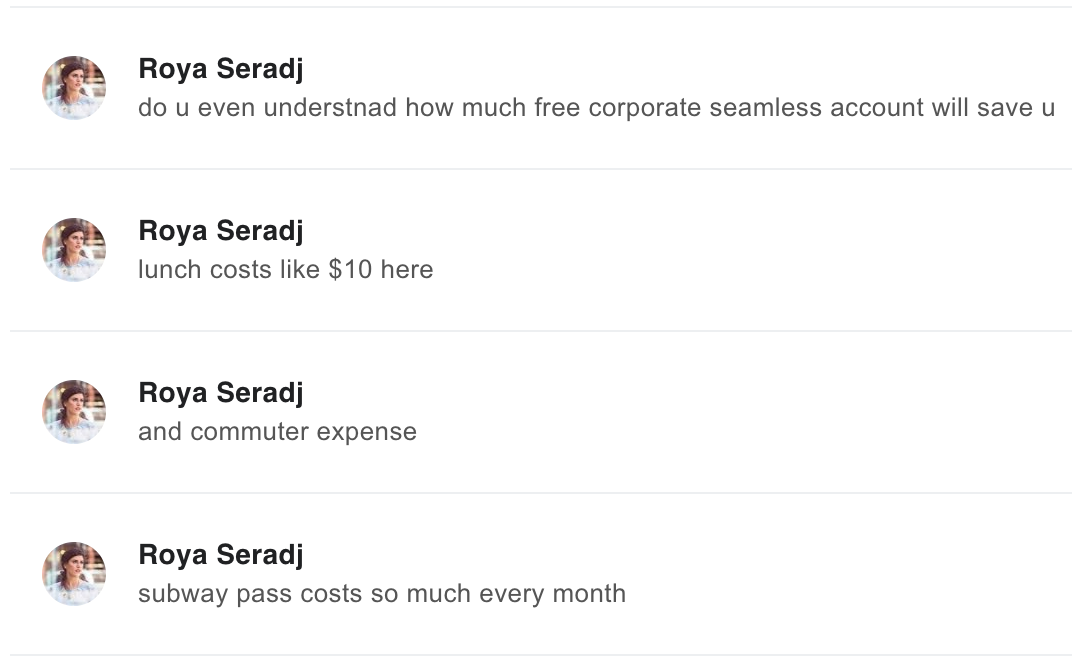Click the avatar next to the lunch costs message
1072x662 pixels.
[x=74, y=250]
